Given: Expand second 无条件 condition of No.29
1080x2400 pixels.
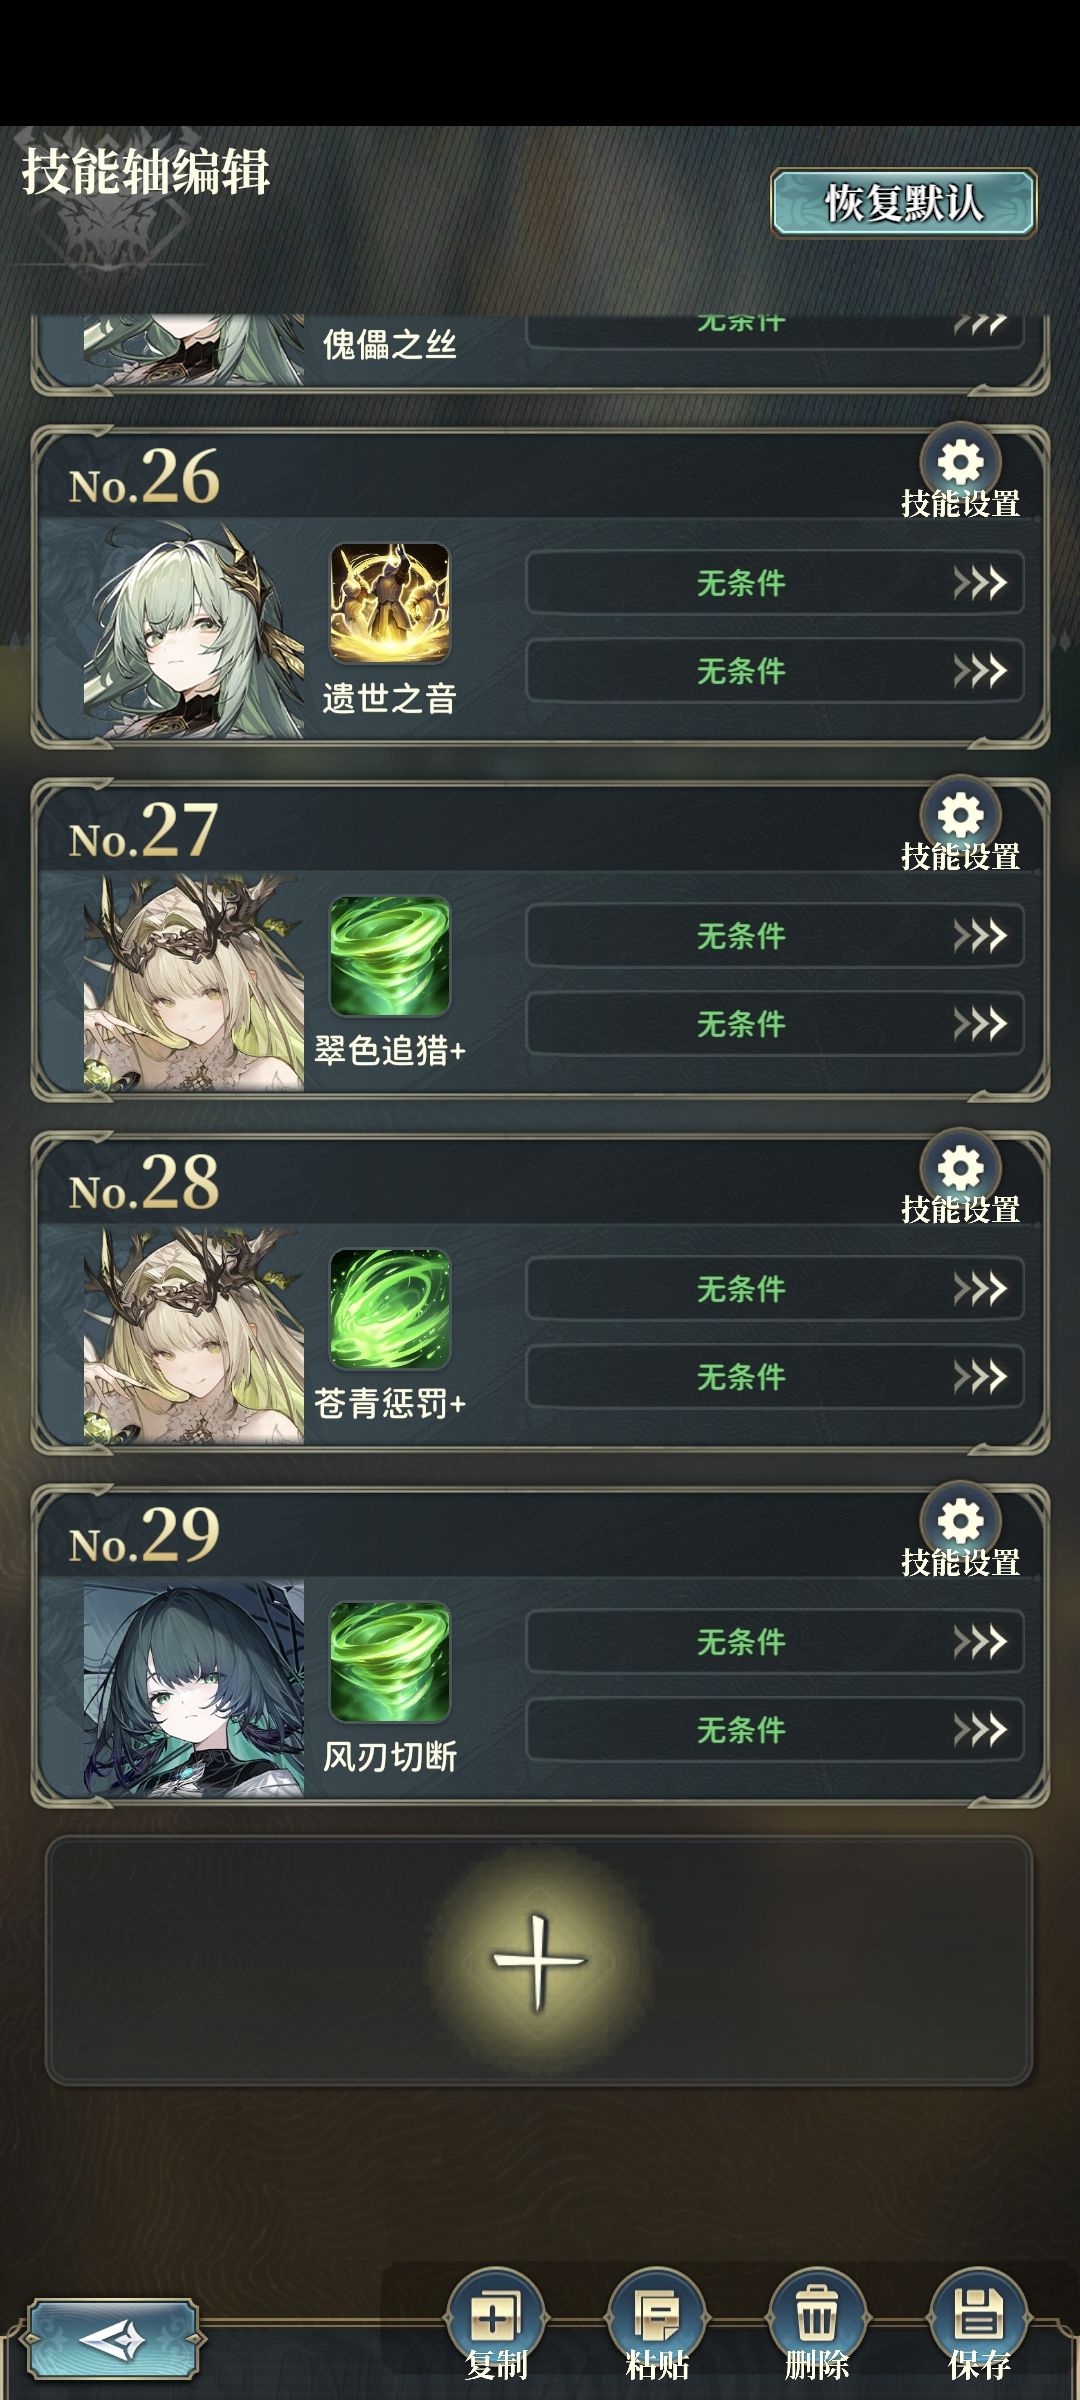Looking at the screenshot, I should [775, 1729].
